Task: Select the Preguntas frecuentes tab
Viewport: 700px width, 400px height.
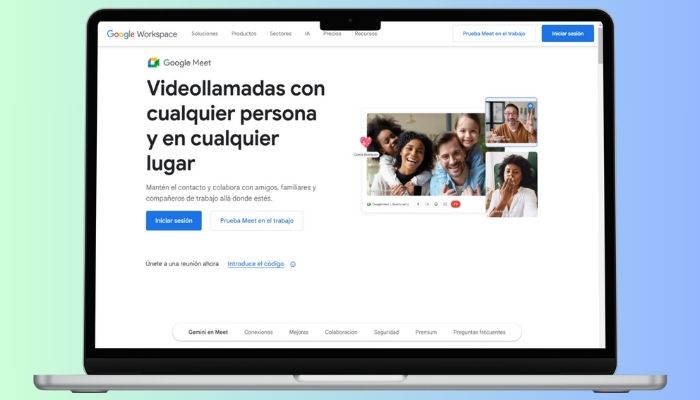Action: (479, 332)
